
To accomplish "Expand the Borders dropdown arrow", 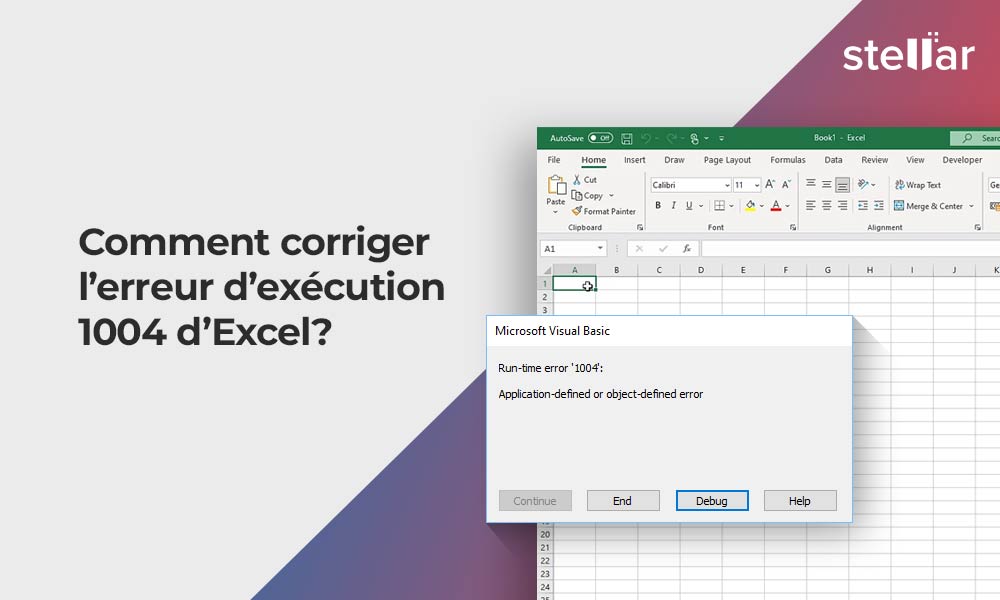I will coord(732,206).
